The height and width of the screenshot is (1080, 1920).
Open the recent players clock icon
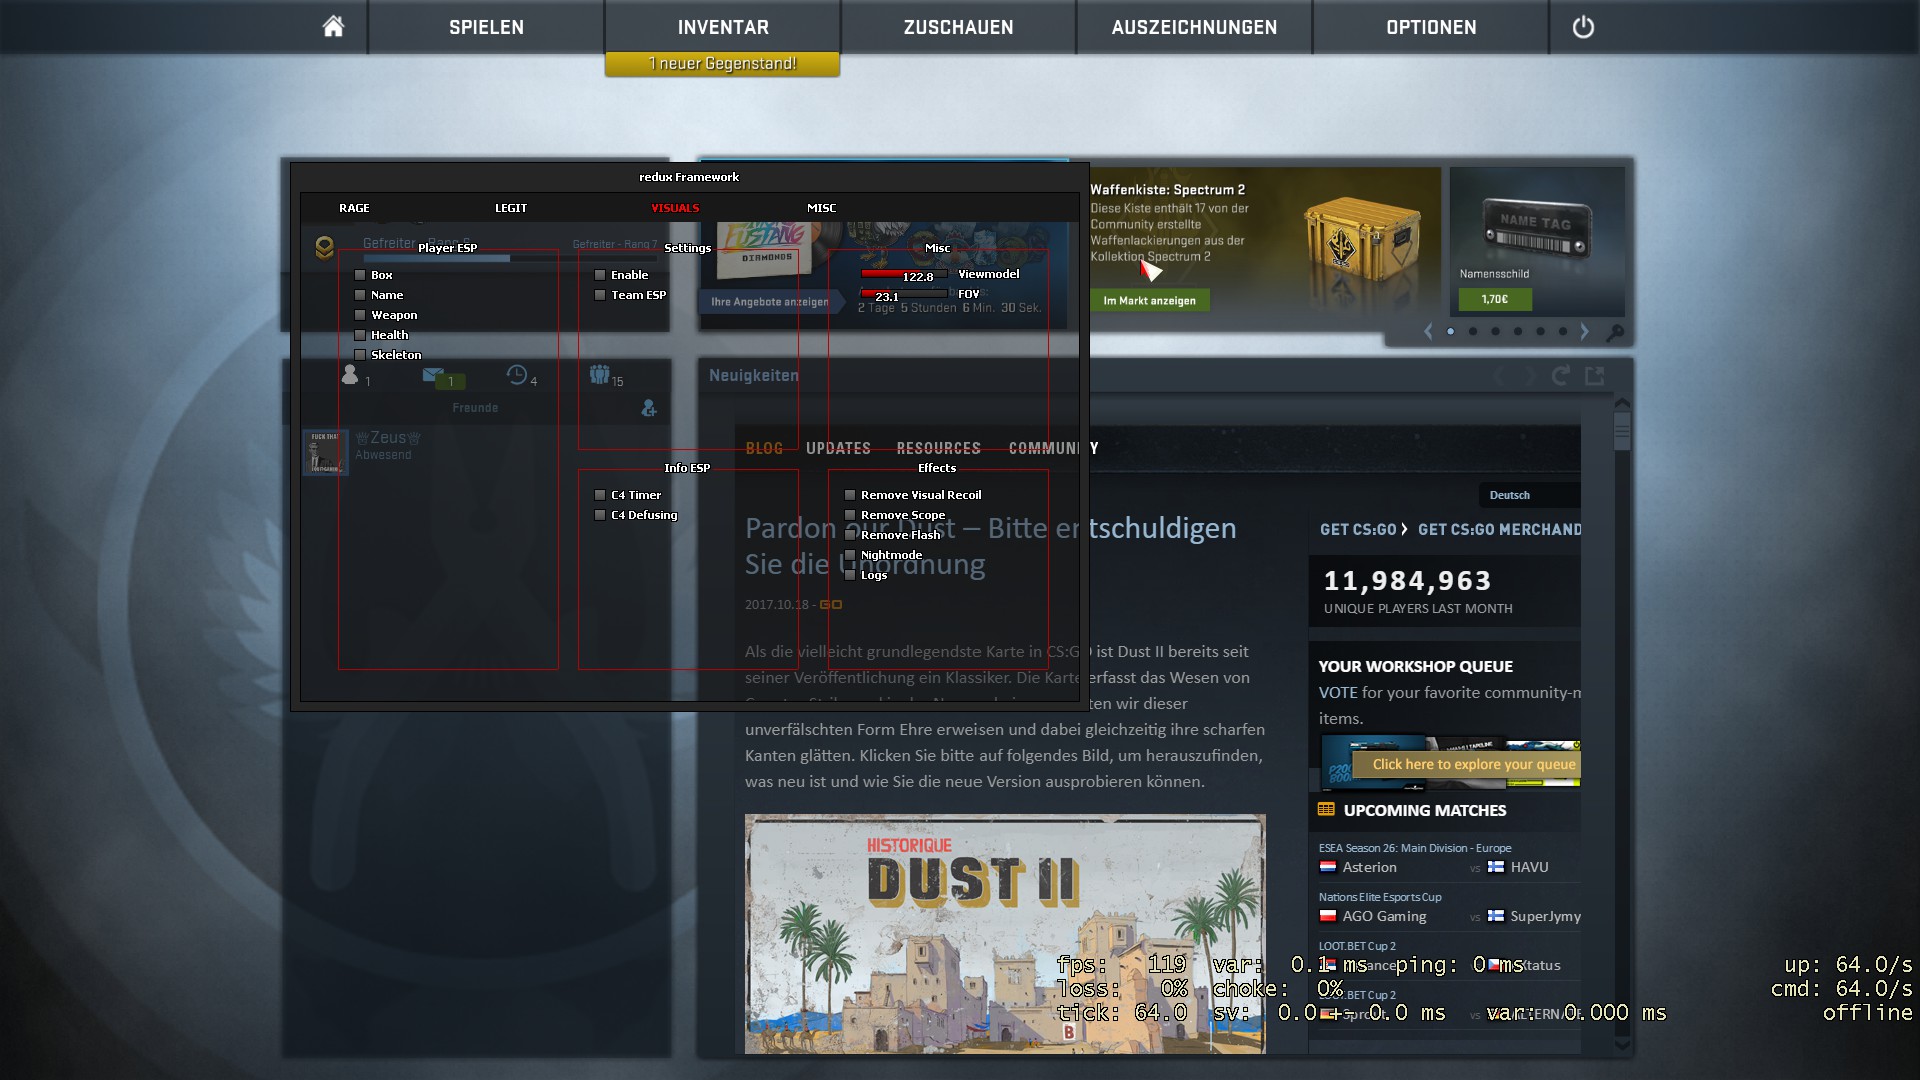click(x=517, y=375)
